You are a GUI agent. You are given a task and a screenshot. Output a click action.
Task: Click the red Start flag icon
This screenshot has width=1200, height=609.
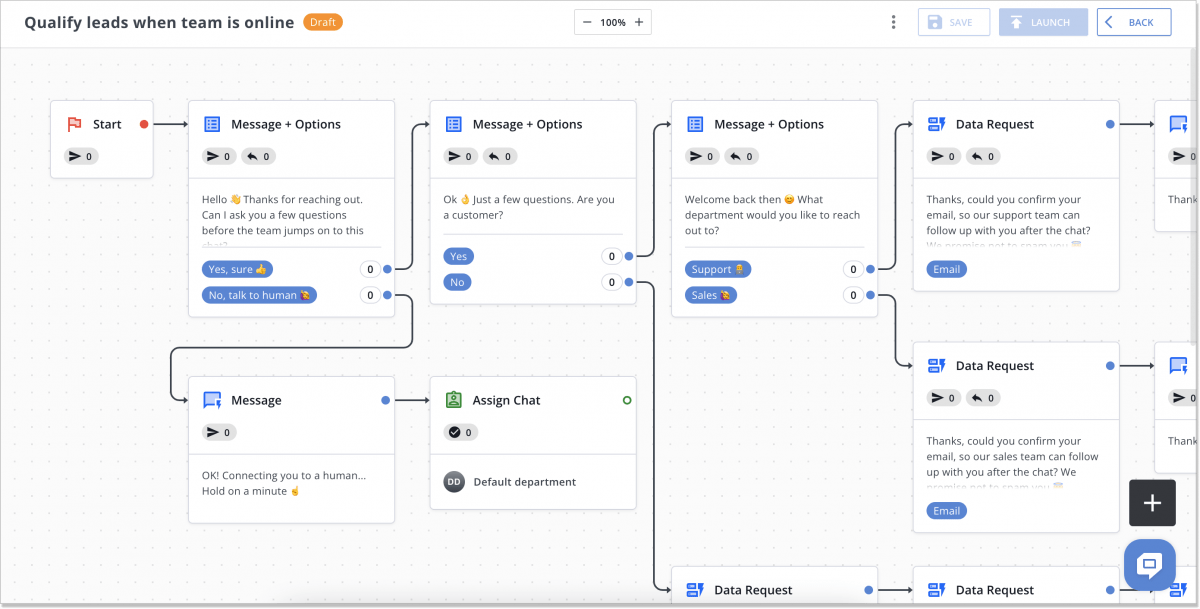74,125
